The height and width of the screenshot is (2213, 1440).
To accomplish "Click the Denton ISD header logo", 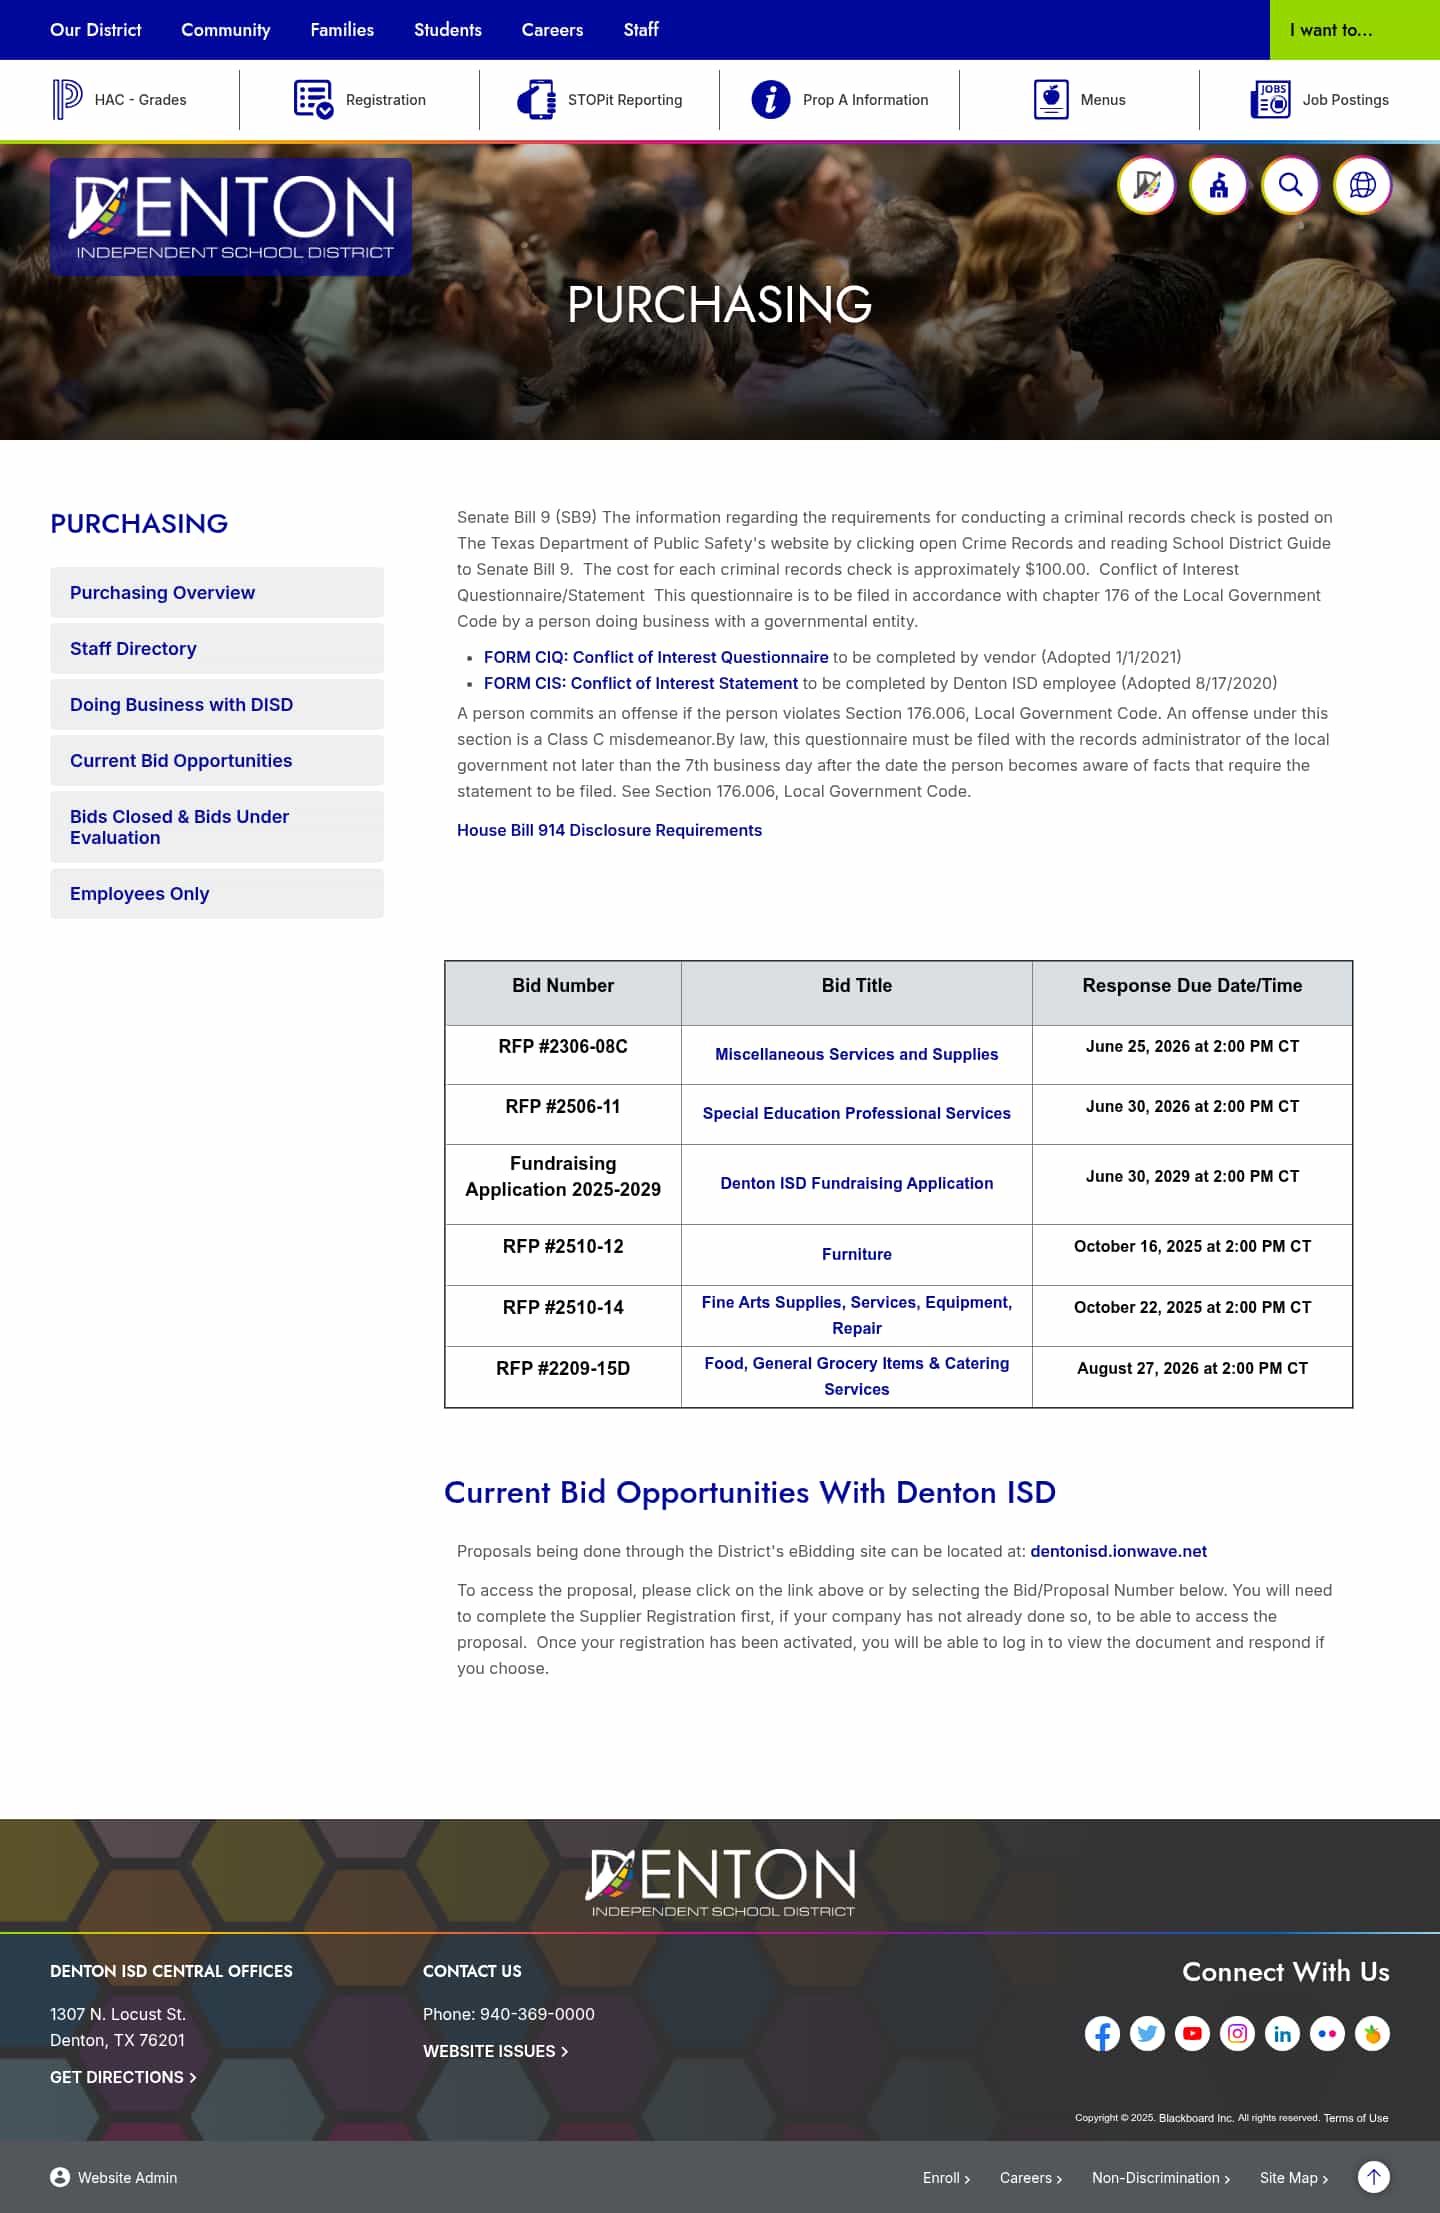I will pyautogui.click(x=231, y=216).
